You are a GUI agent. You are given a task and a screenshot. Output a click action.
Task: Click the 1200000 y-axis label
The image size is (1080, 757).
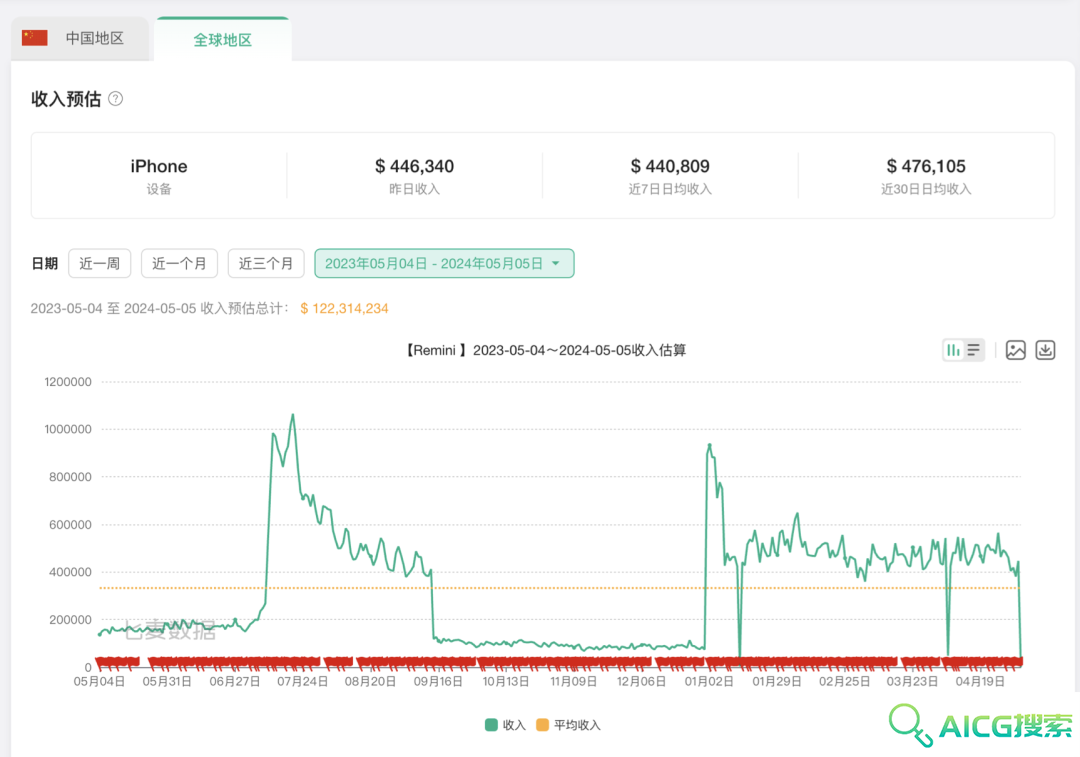(68, 382)
